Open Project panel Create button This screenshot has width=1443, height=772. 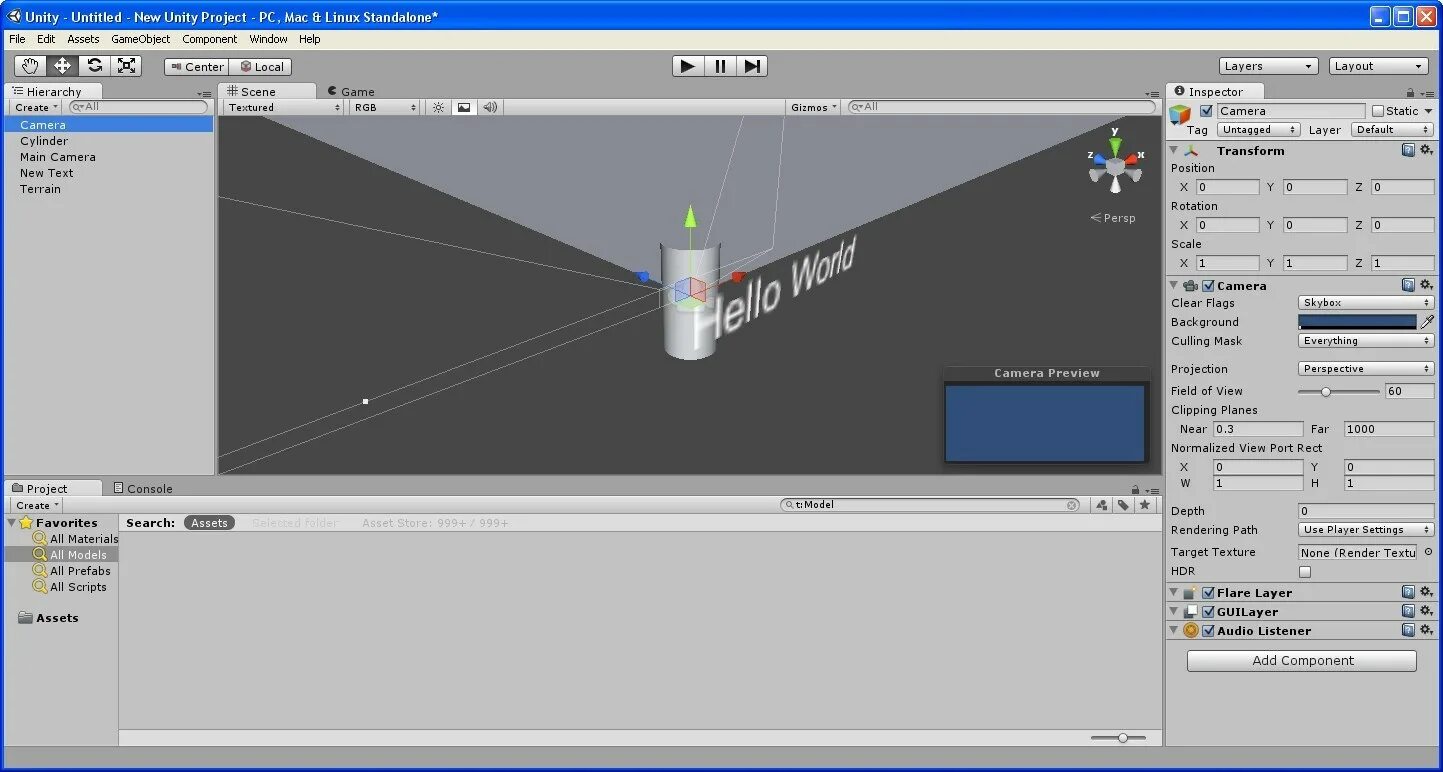pyautogui.click(x=37, y=505)
